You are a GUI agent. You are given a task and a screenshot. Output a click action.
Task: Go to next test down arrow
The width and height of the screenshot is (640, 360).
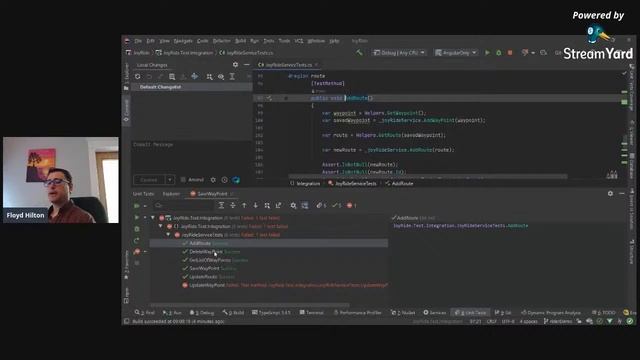[x=256, y=205]
